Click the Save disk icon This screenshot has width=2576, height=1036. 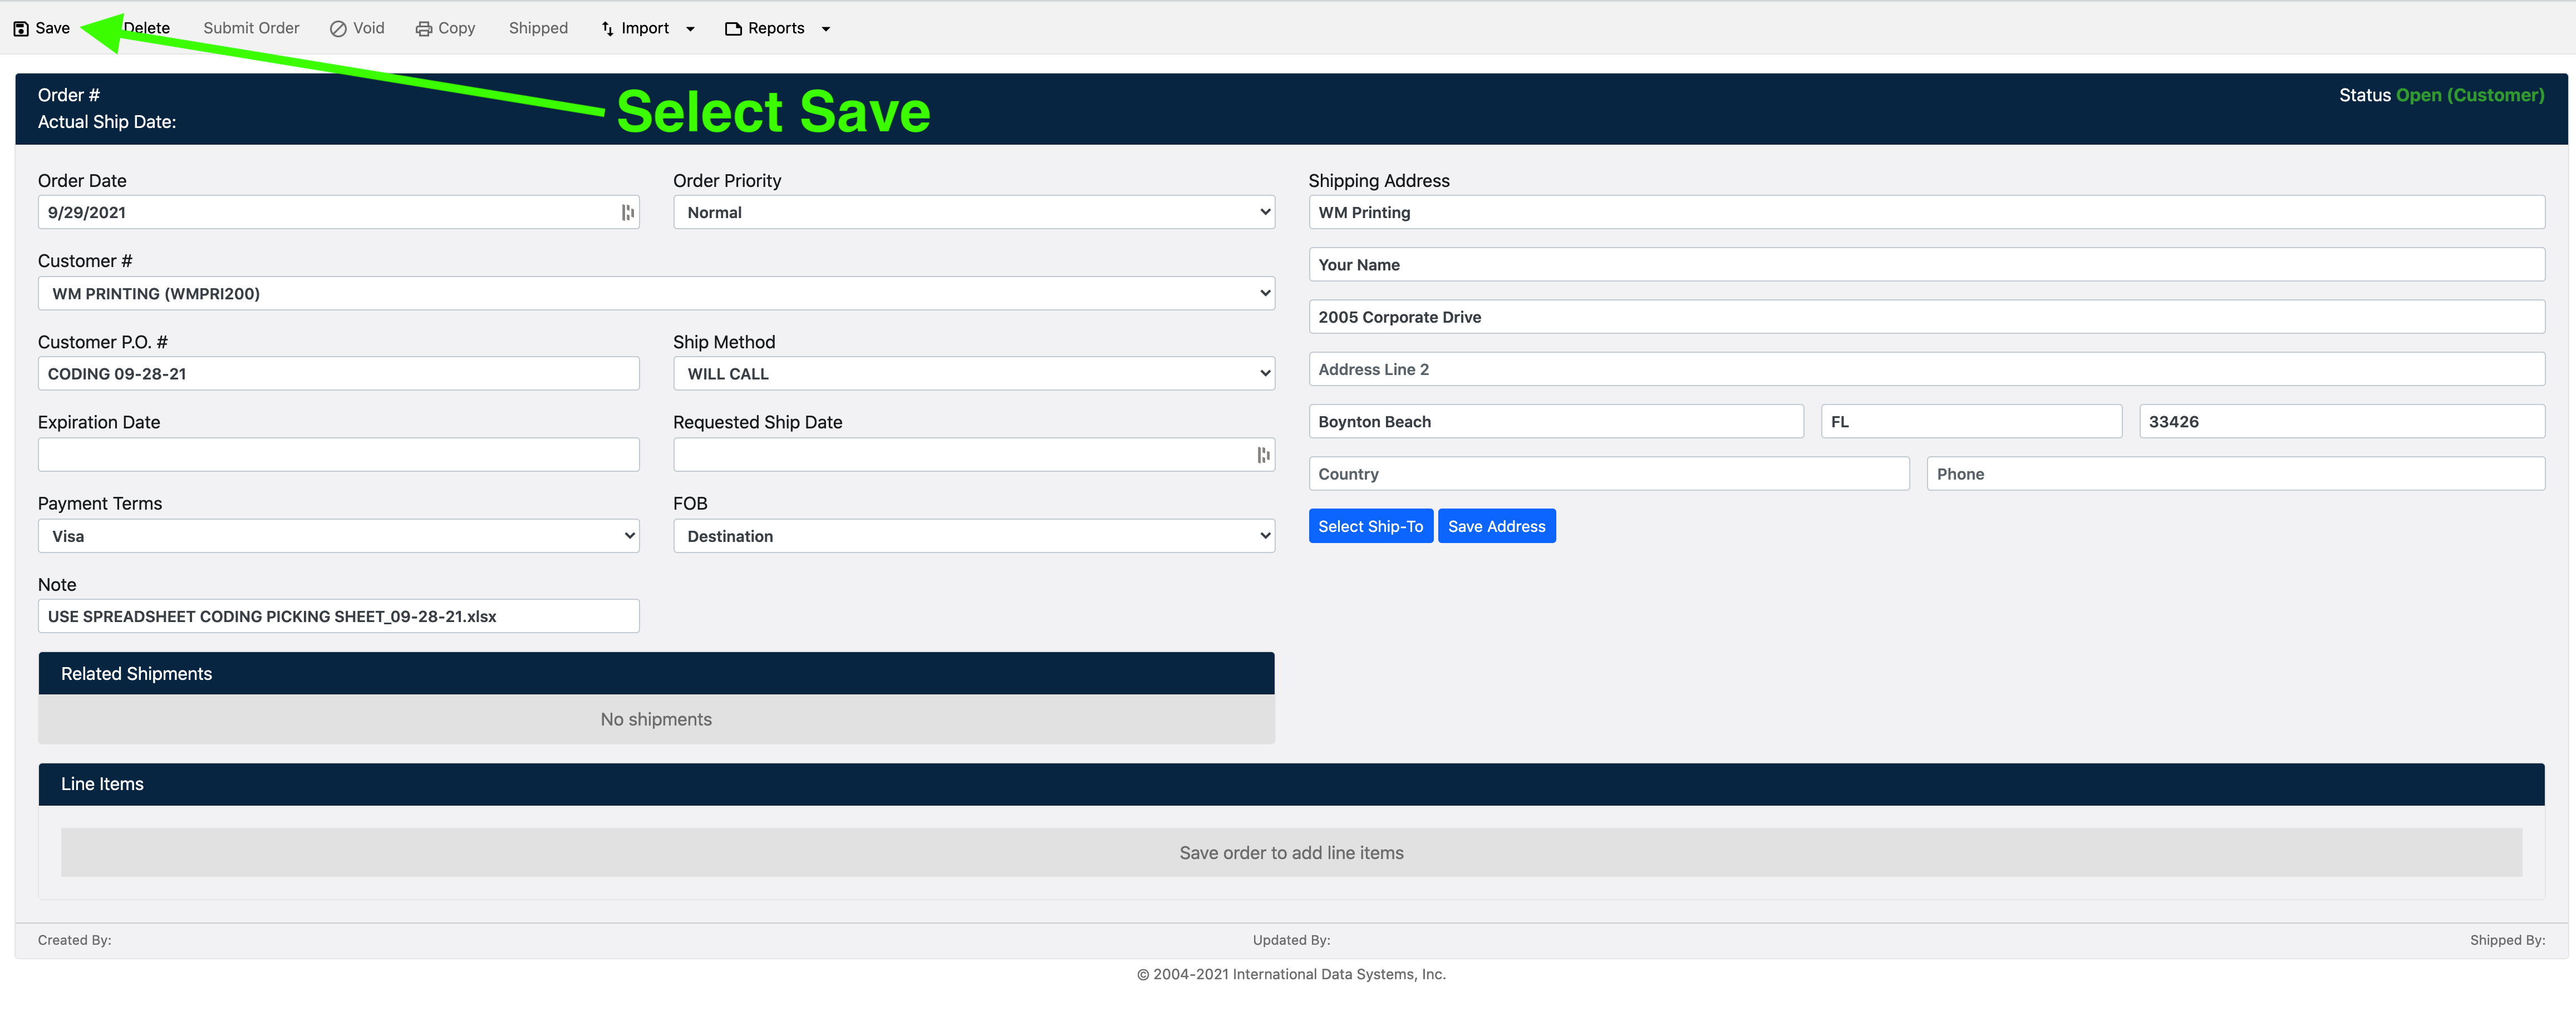pyautogui.click(x=21, y=29)
